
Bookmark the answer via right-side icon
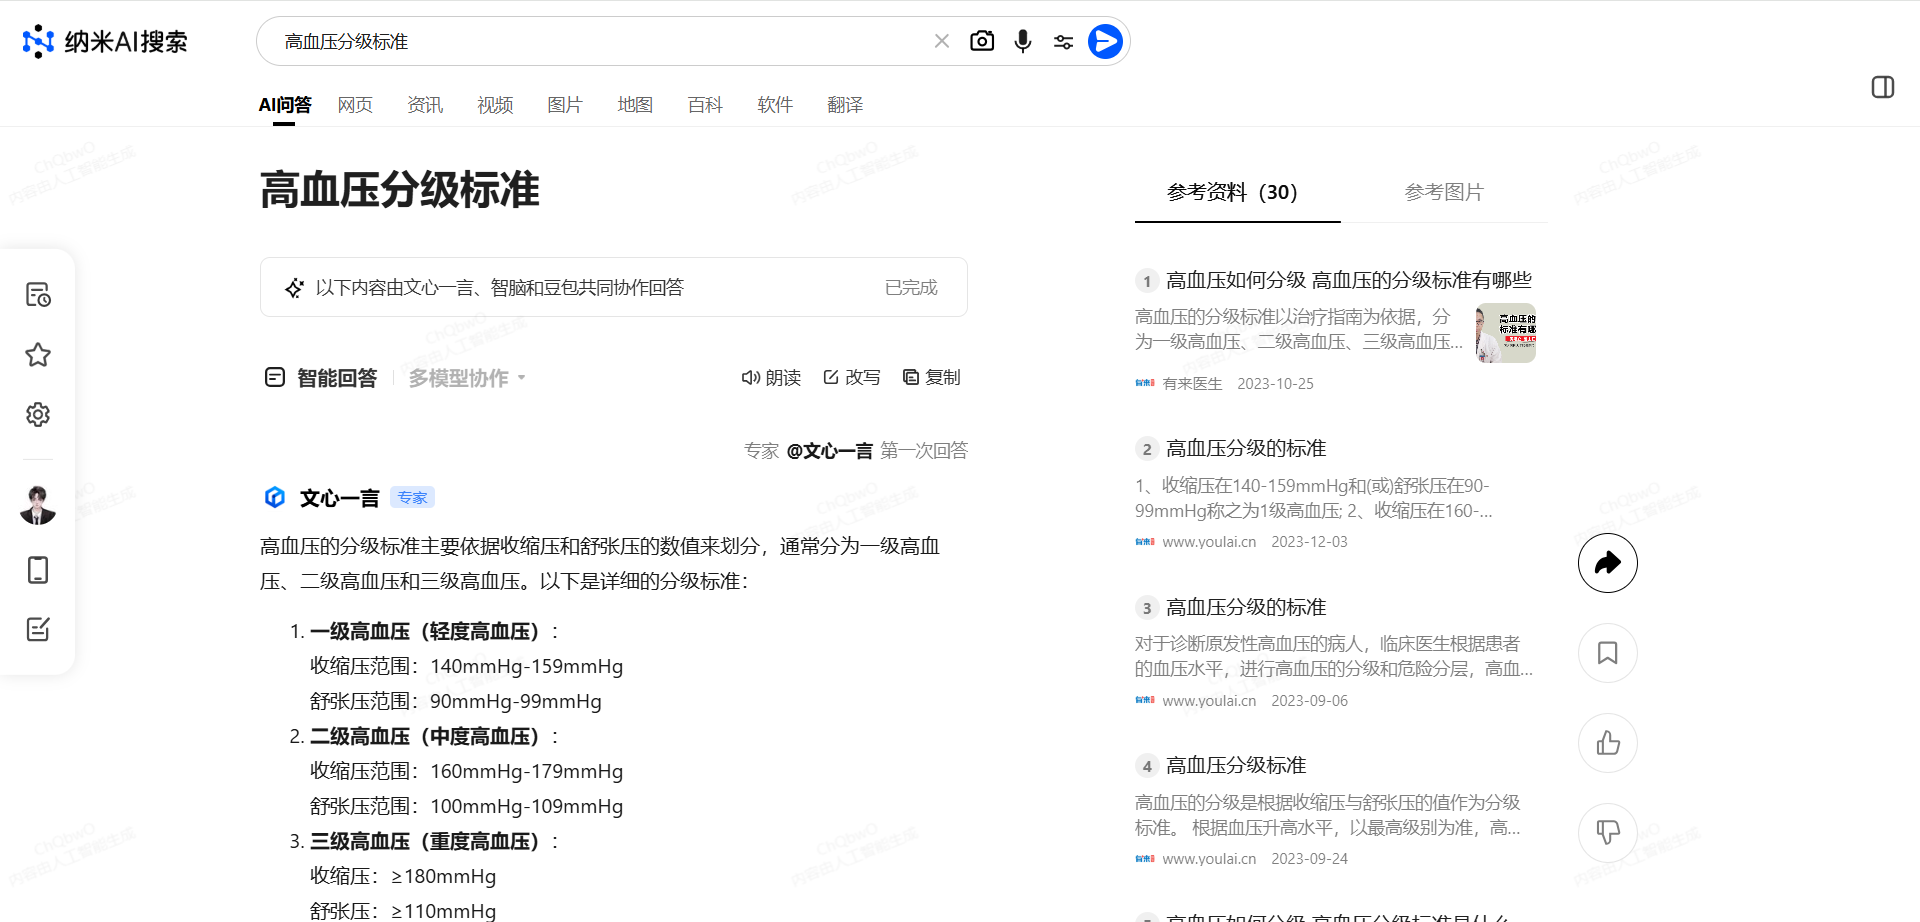pos(1607,652)
